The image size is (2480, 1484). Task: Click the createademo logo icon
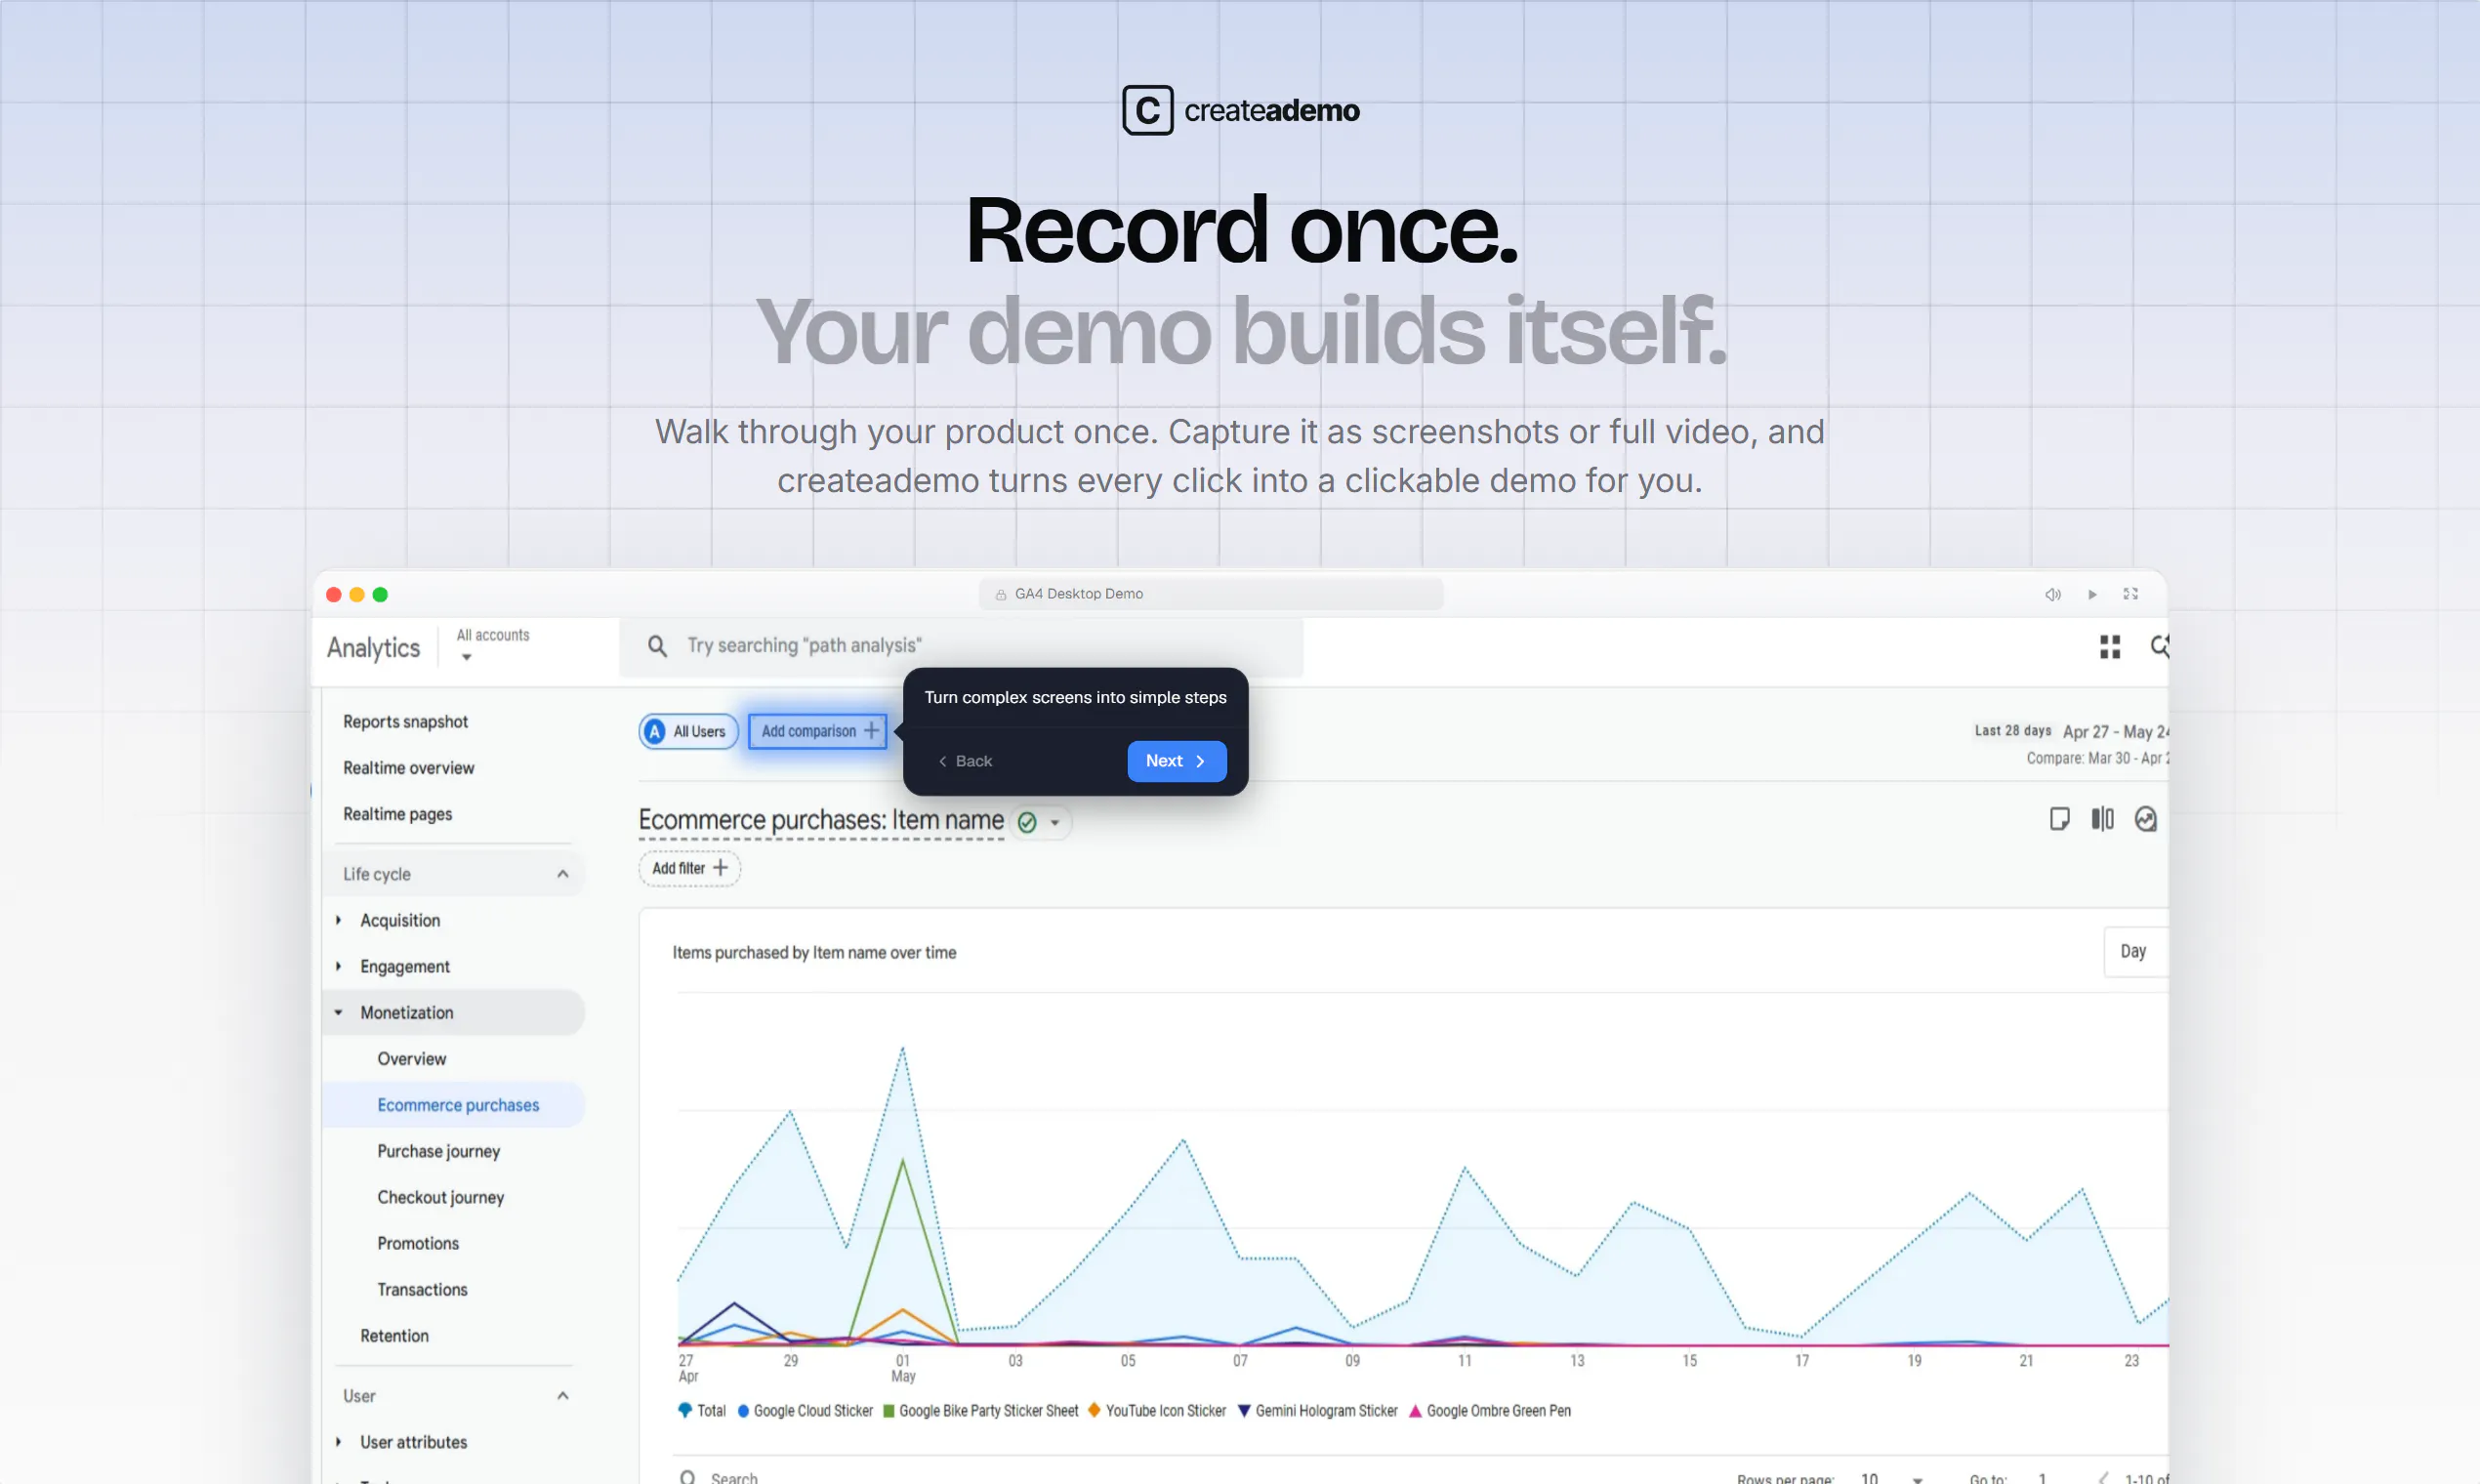click(1147, 110)
